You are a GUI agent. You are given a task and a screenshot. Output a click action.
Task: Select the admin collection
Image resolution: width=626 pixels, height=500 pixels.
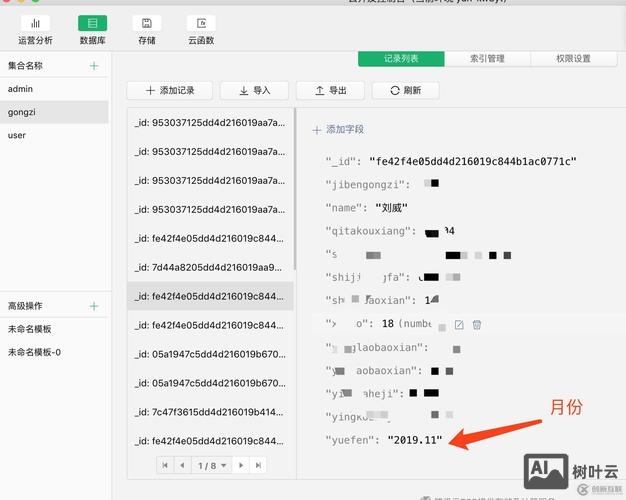pos(54,89)
